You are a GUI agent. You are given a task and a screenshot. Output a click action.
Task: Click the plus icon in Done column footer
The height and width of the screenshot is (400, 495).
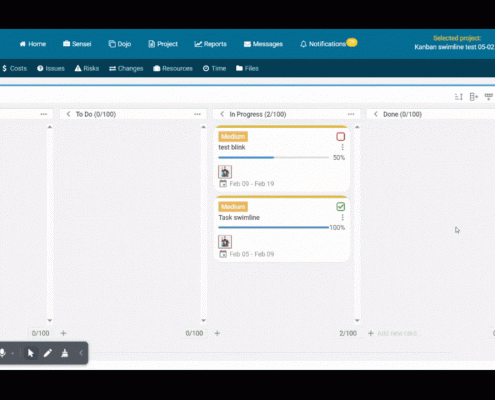coord(371,333)
